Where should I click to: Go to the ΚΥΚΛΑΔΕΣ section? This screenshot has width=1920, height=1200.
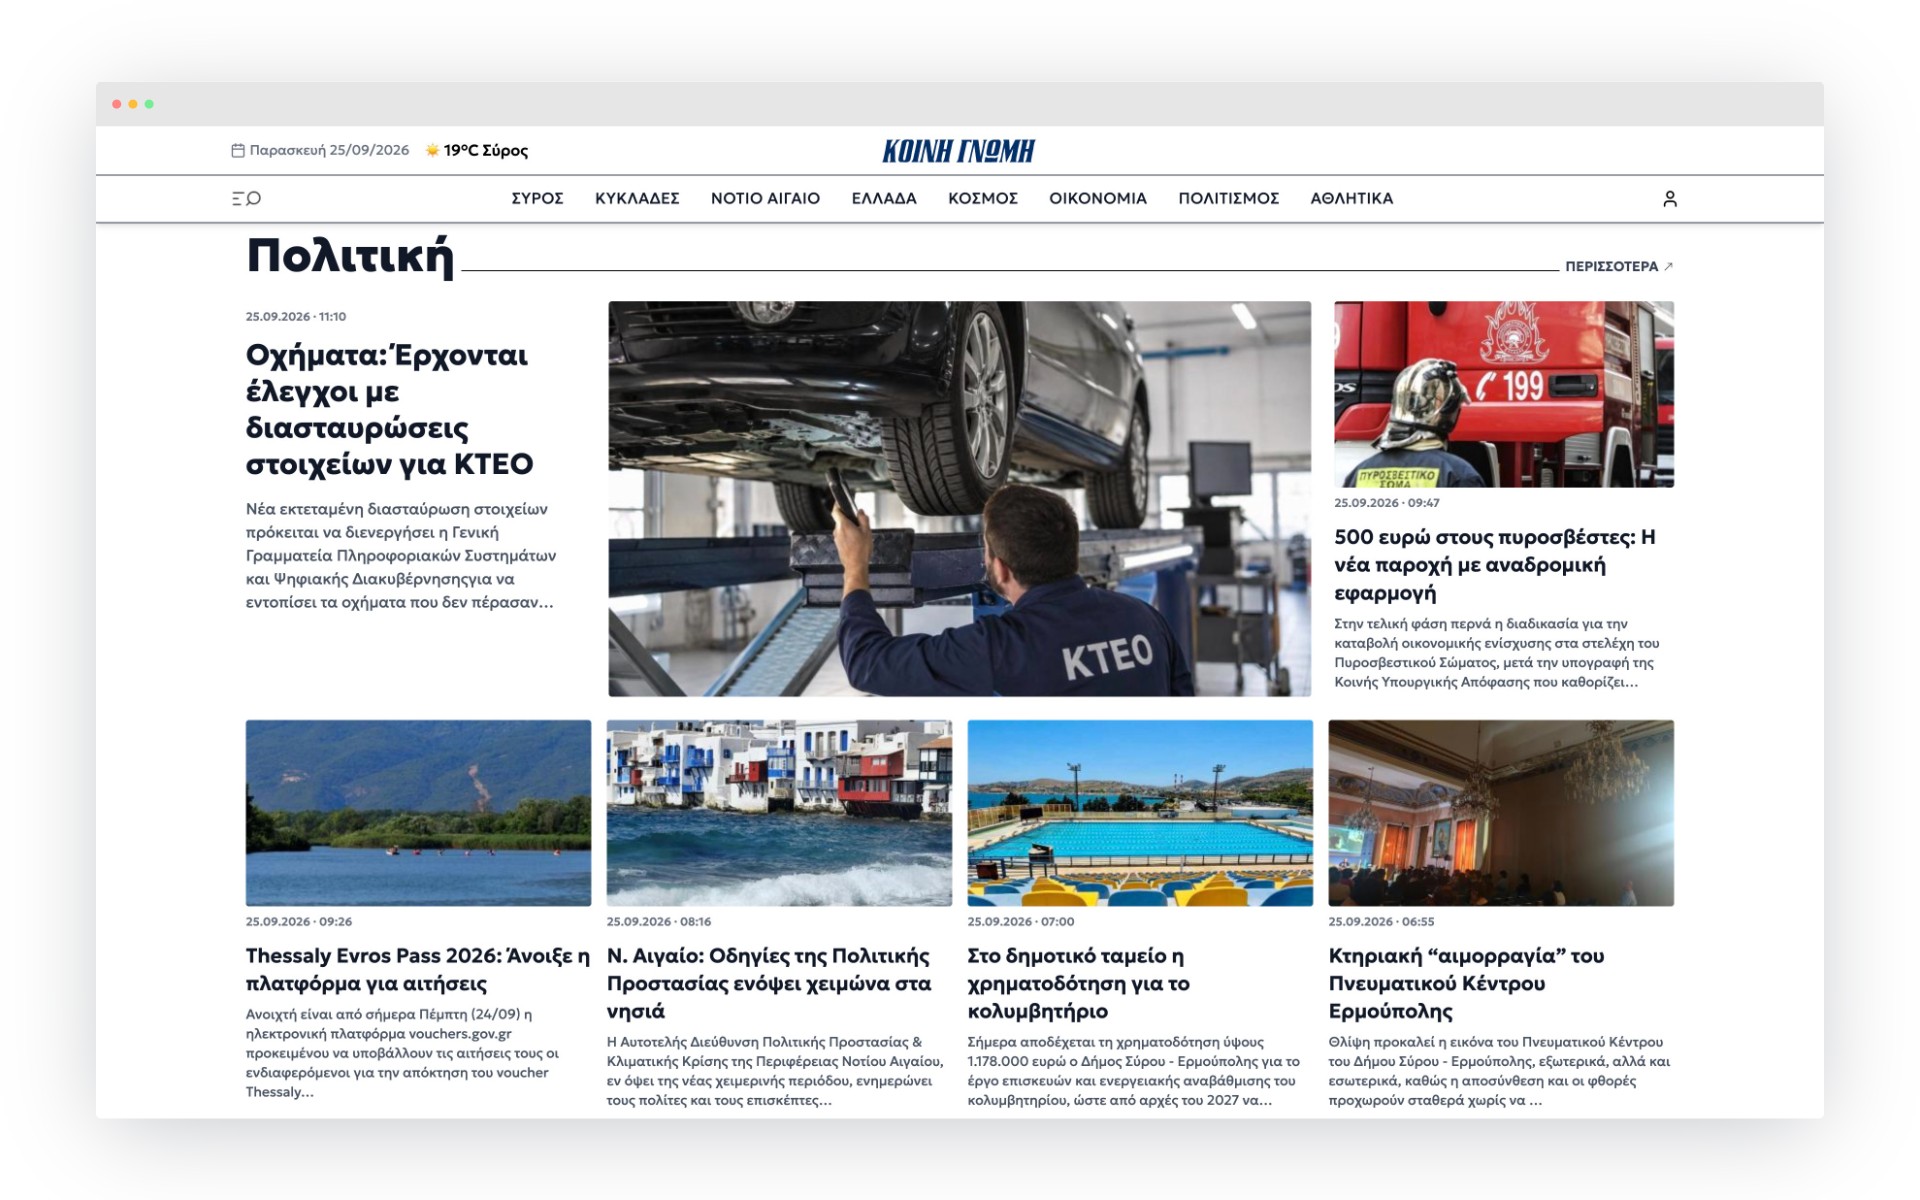637,198
